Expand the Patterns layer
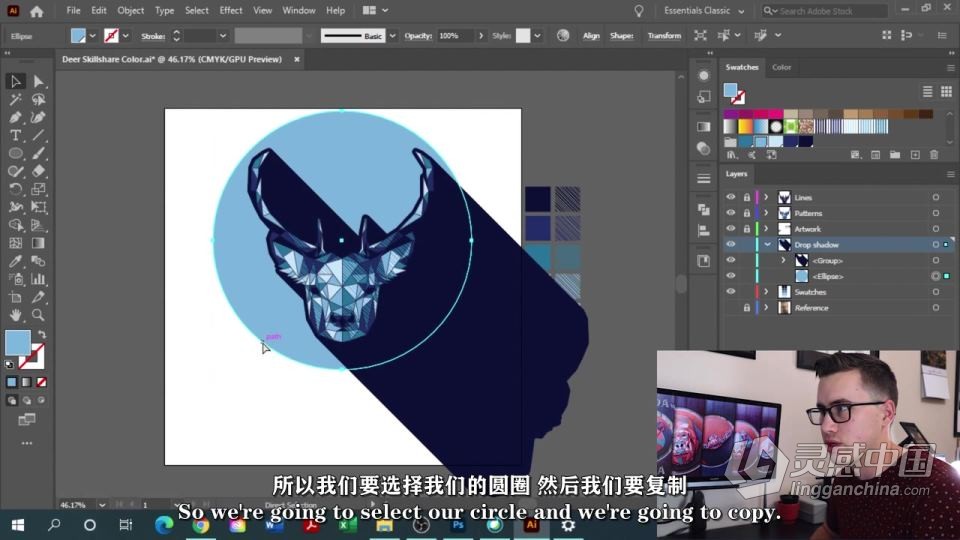 (x=766, y=213)
